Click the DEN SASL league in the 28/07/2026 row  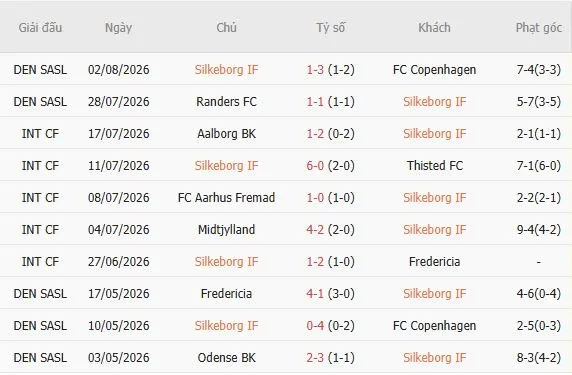pos(40,102)
